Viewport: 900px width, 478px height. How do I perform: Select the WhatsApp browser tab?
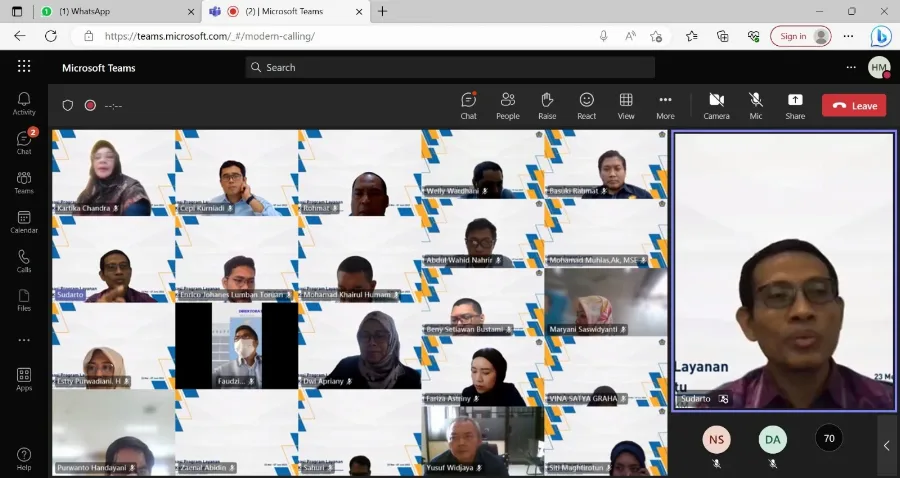(118, 11)
